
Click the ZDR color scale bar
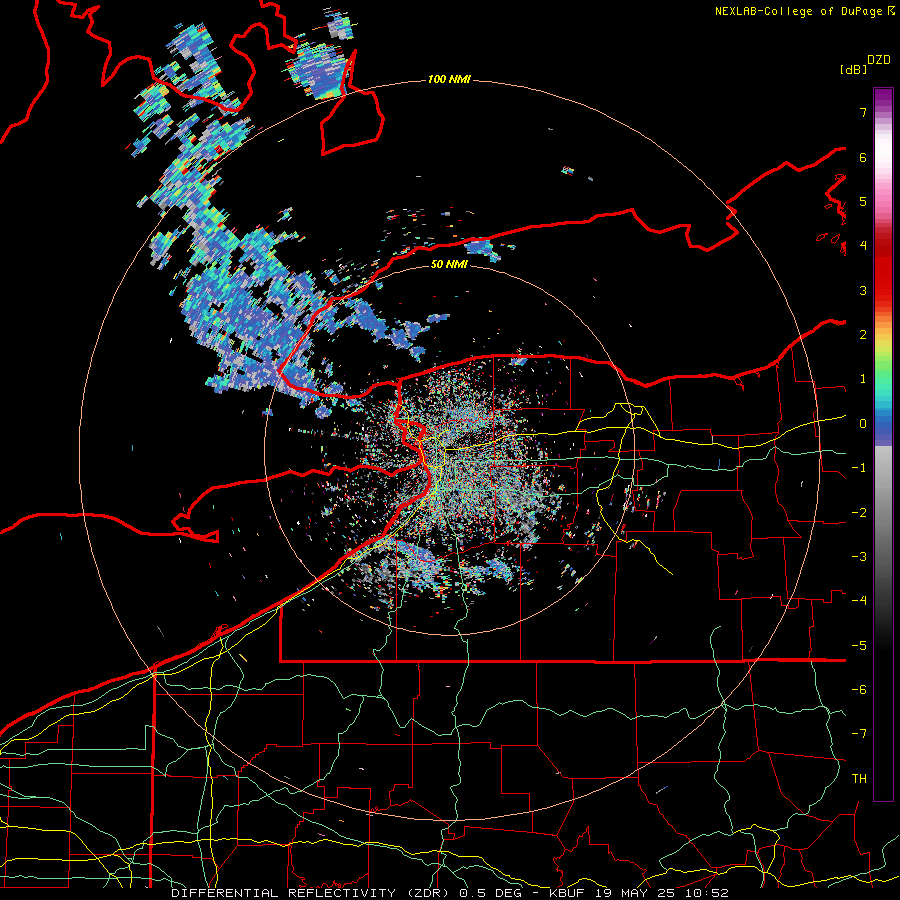pos(883,444)
